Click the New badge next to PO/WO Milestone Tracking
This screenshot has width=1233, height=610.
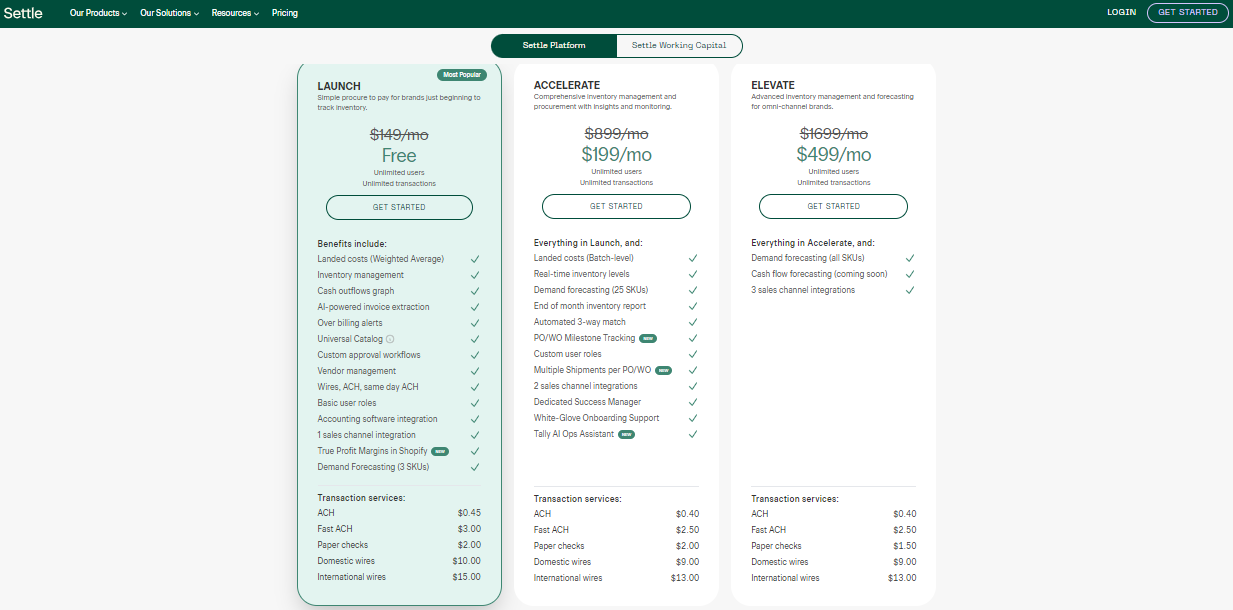(648, 338)
